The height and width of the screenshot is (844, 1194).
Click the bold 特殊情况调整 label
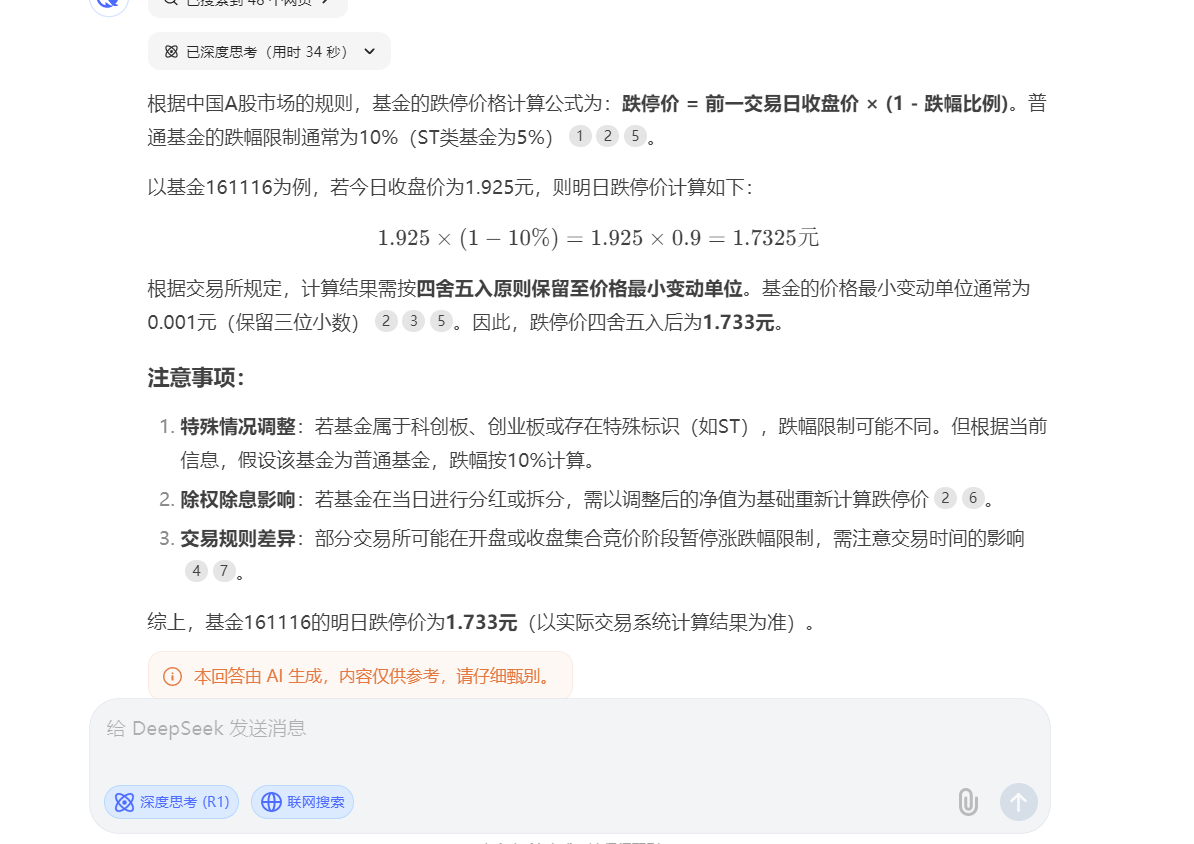(x=238, y=427)
